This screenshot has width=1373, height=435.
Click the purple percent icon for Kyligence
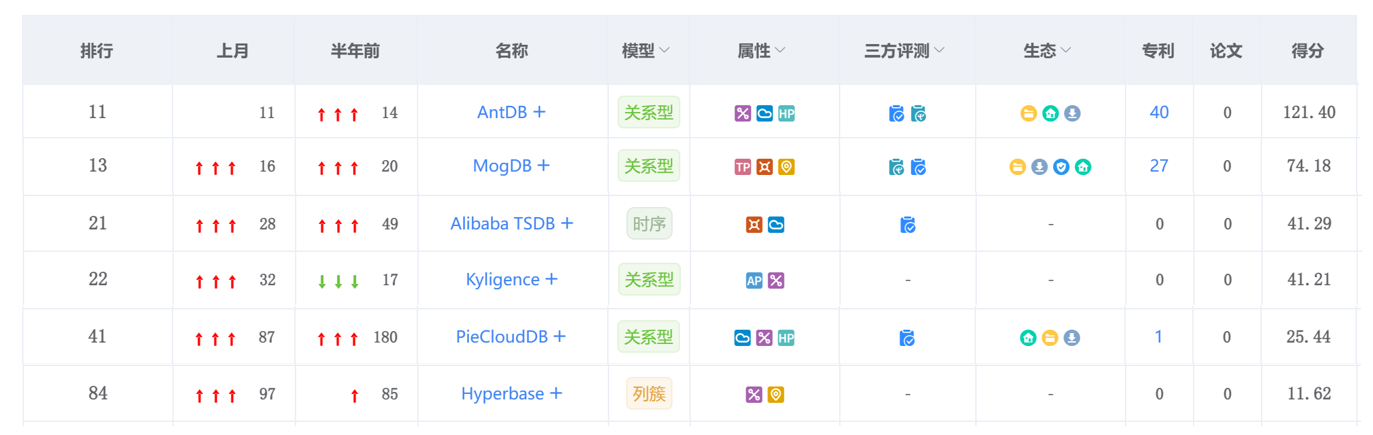pyautogui.click(x=776, y=281)
